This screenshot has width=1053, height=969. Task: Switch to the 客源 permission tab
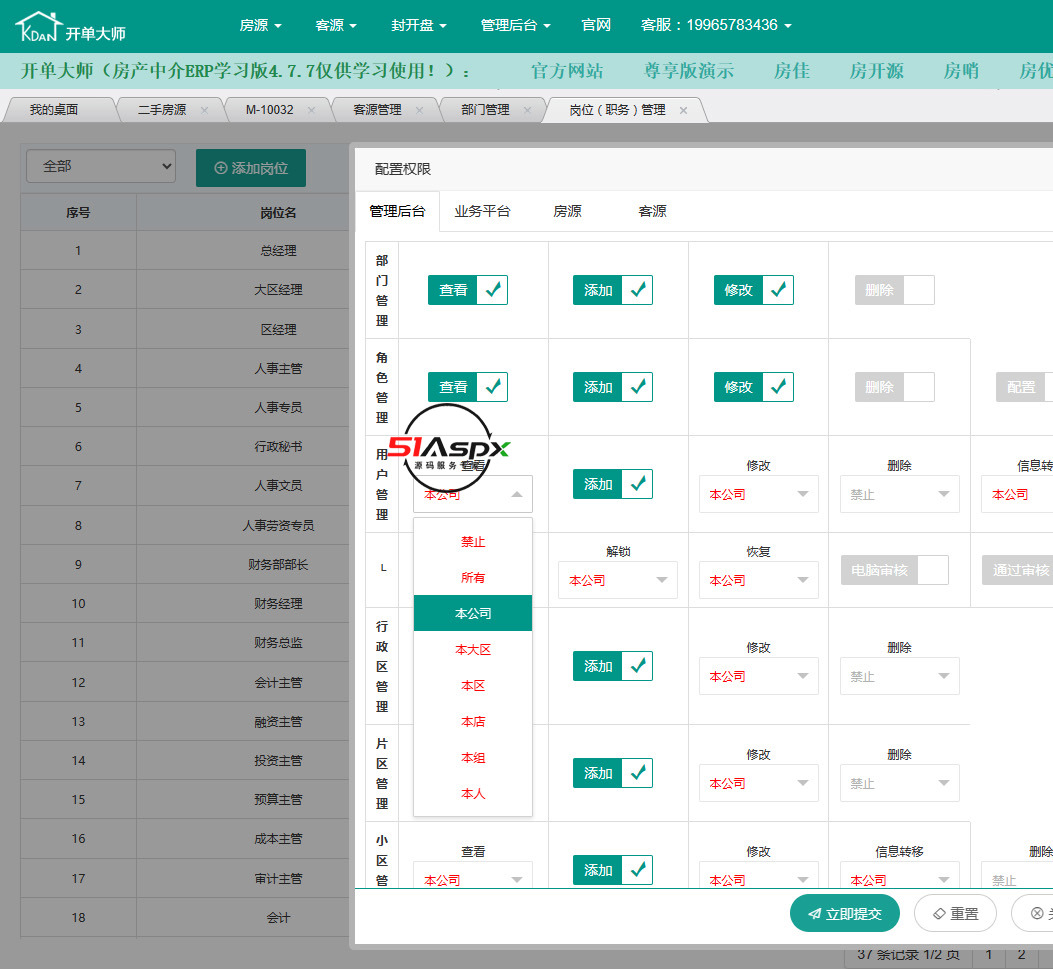652,212
